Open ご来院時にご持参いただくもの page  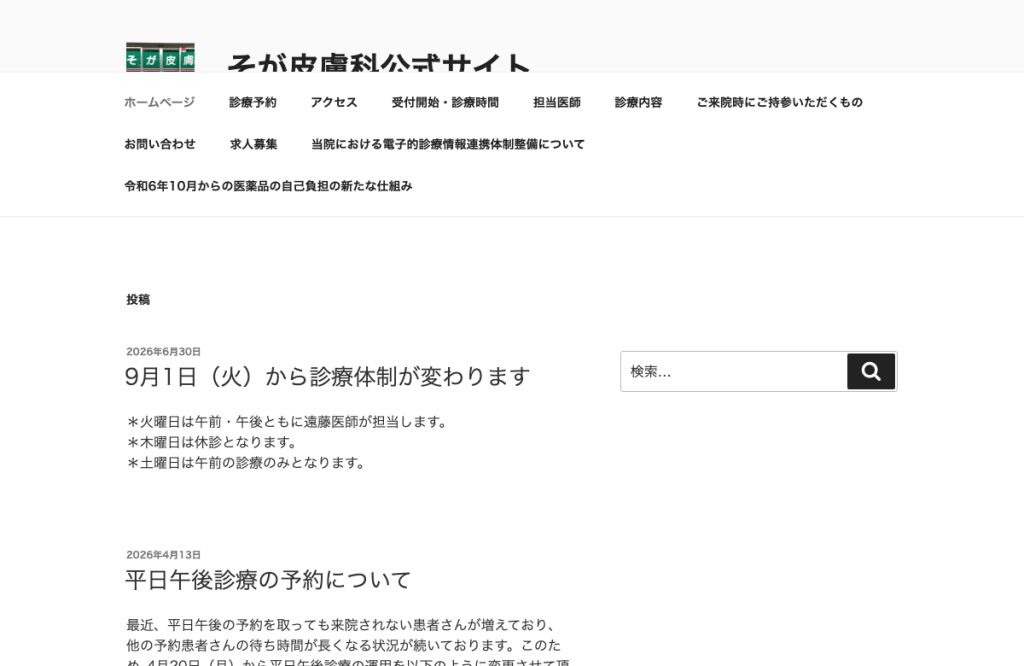click(779, 103)
